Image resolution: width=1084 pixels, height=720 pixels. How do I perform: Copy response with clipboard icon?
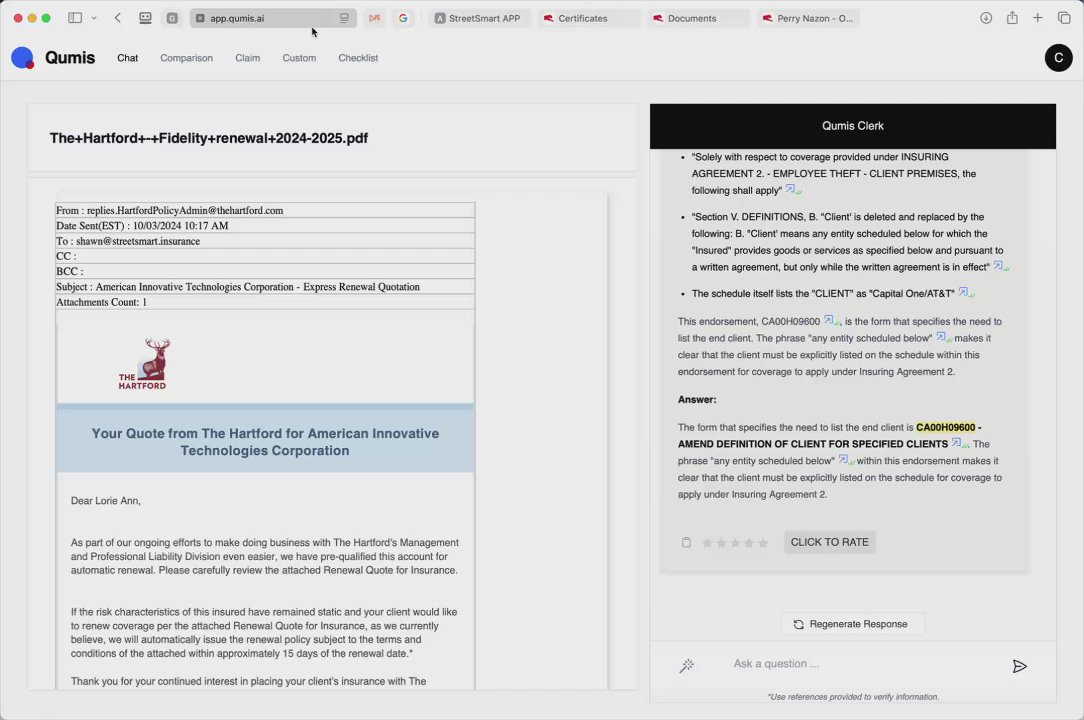[686, 542]
